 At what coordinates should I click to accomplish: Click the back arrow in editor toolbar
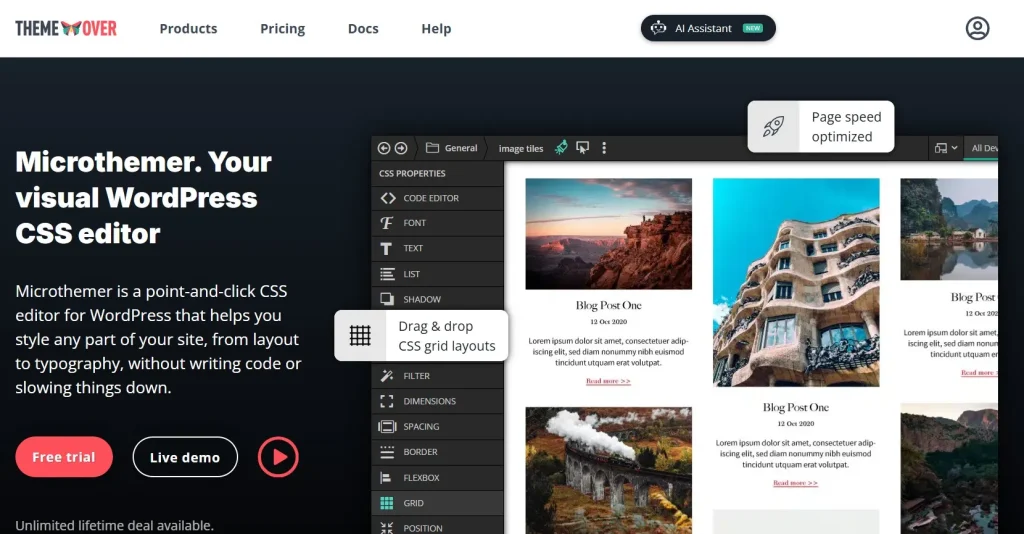(x=384, y=148)
